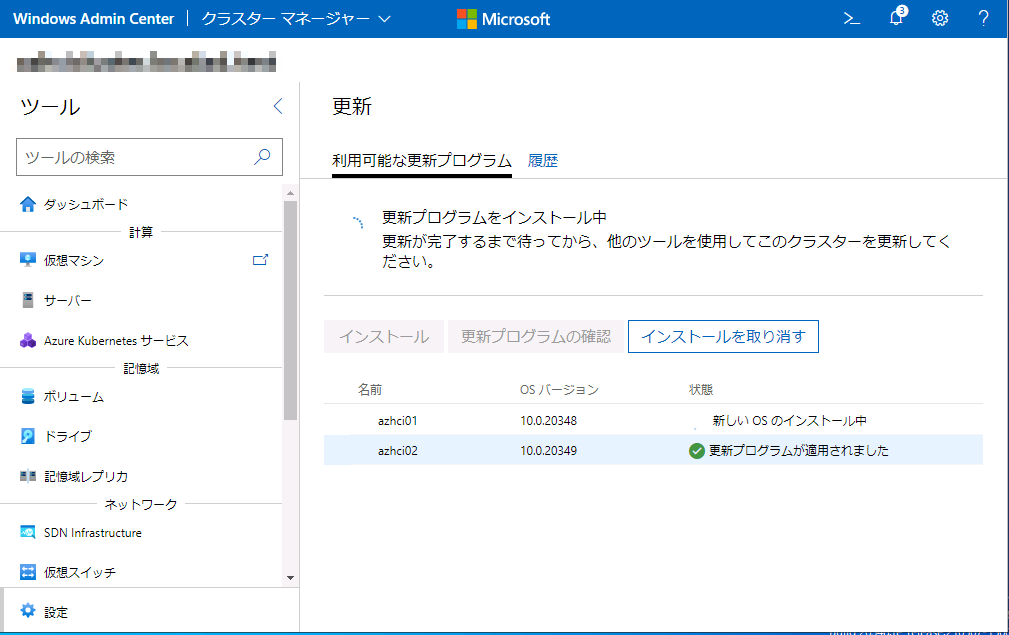Click インストールを取り消す button
This screenshot has width=1009, height=635.
722,336
